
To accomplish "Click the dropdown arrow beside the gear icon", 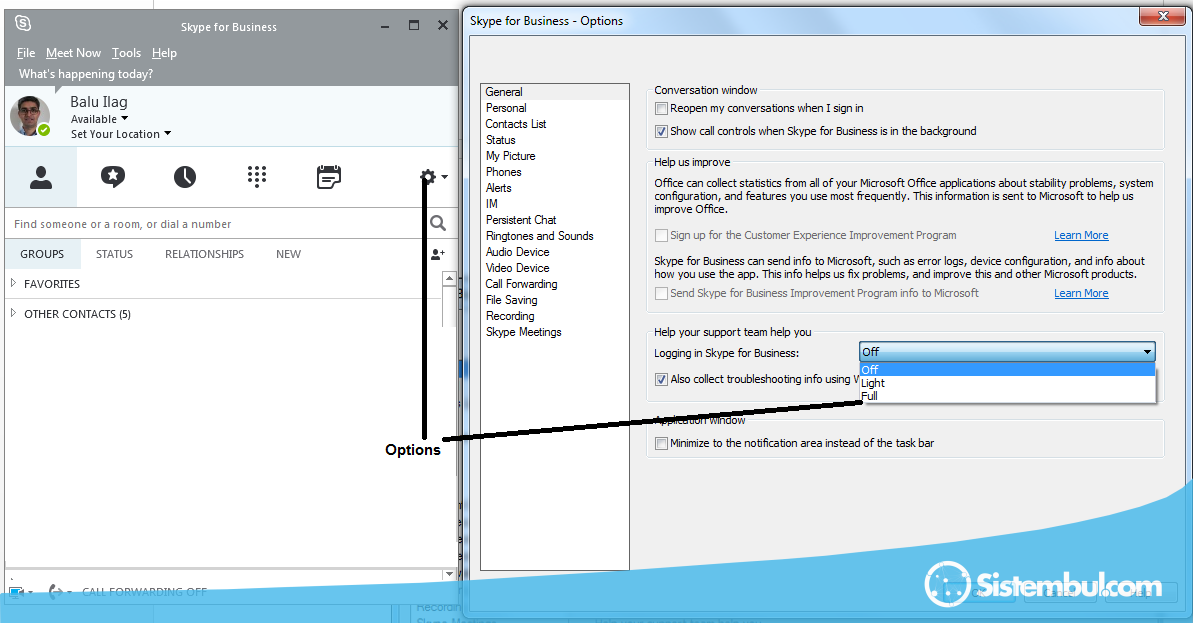I will (444, 177).
